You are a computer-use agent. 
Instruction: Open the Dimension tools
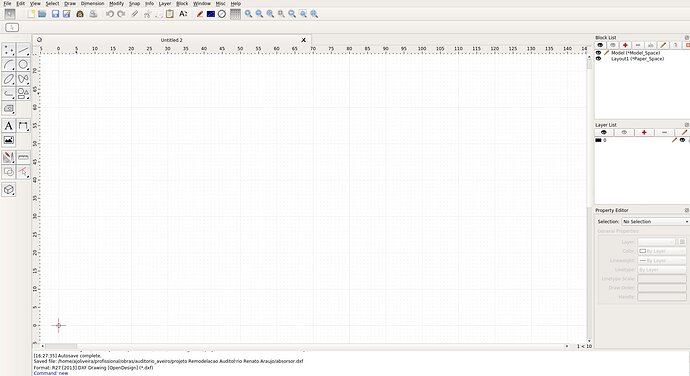[x=23, y=126]
